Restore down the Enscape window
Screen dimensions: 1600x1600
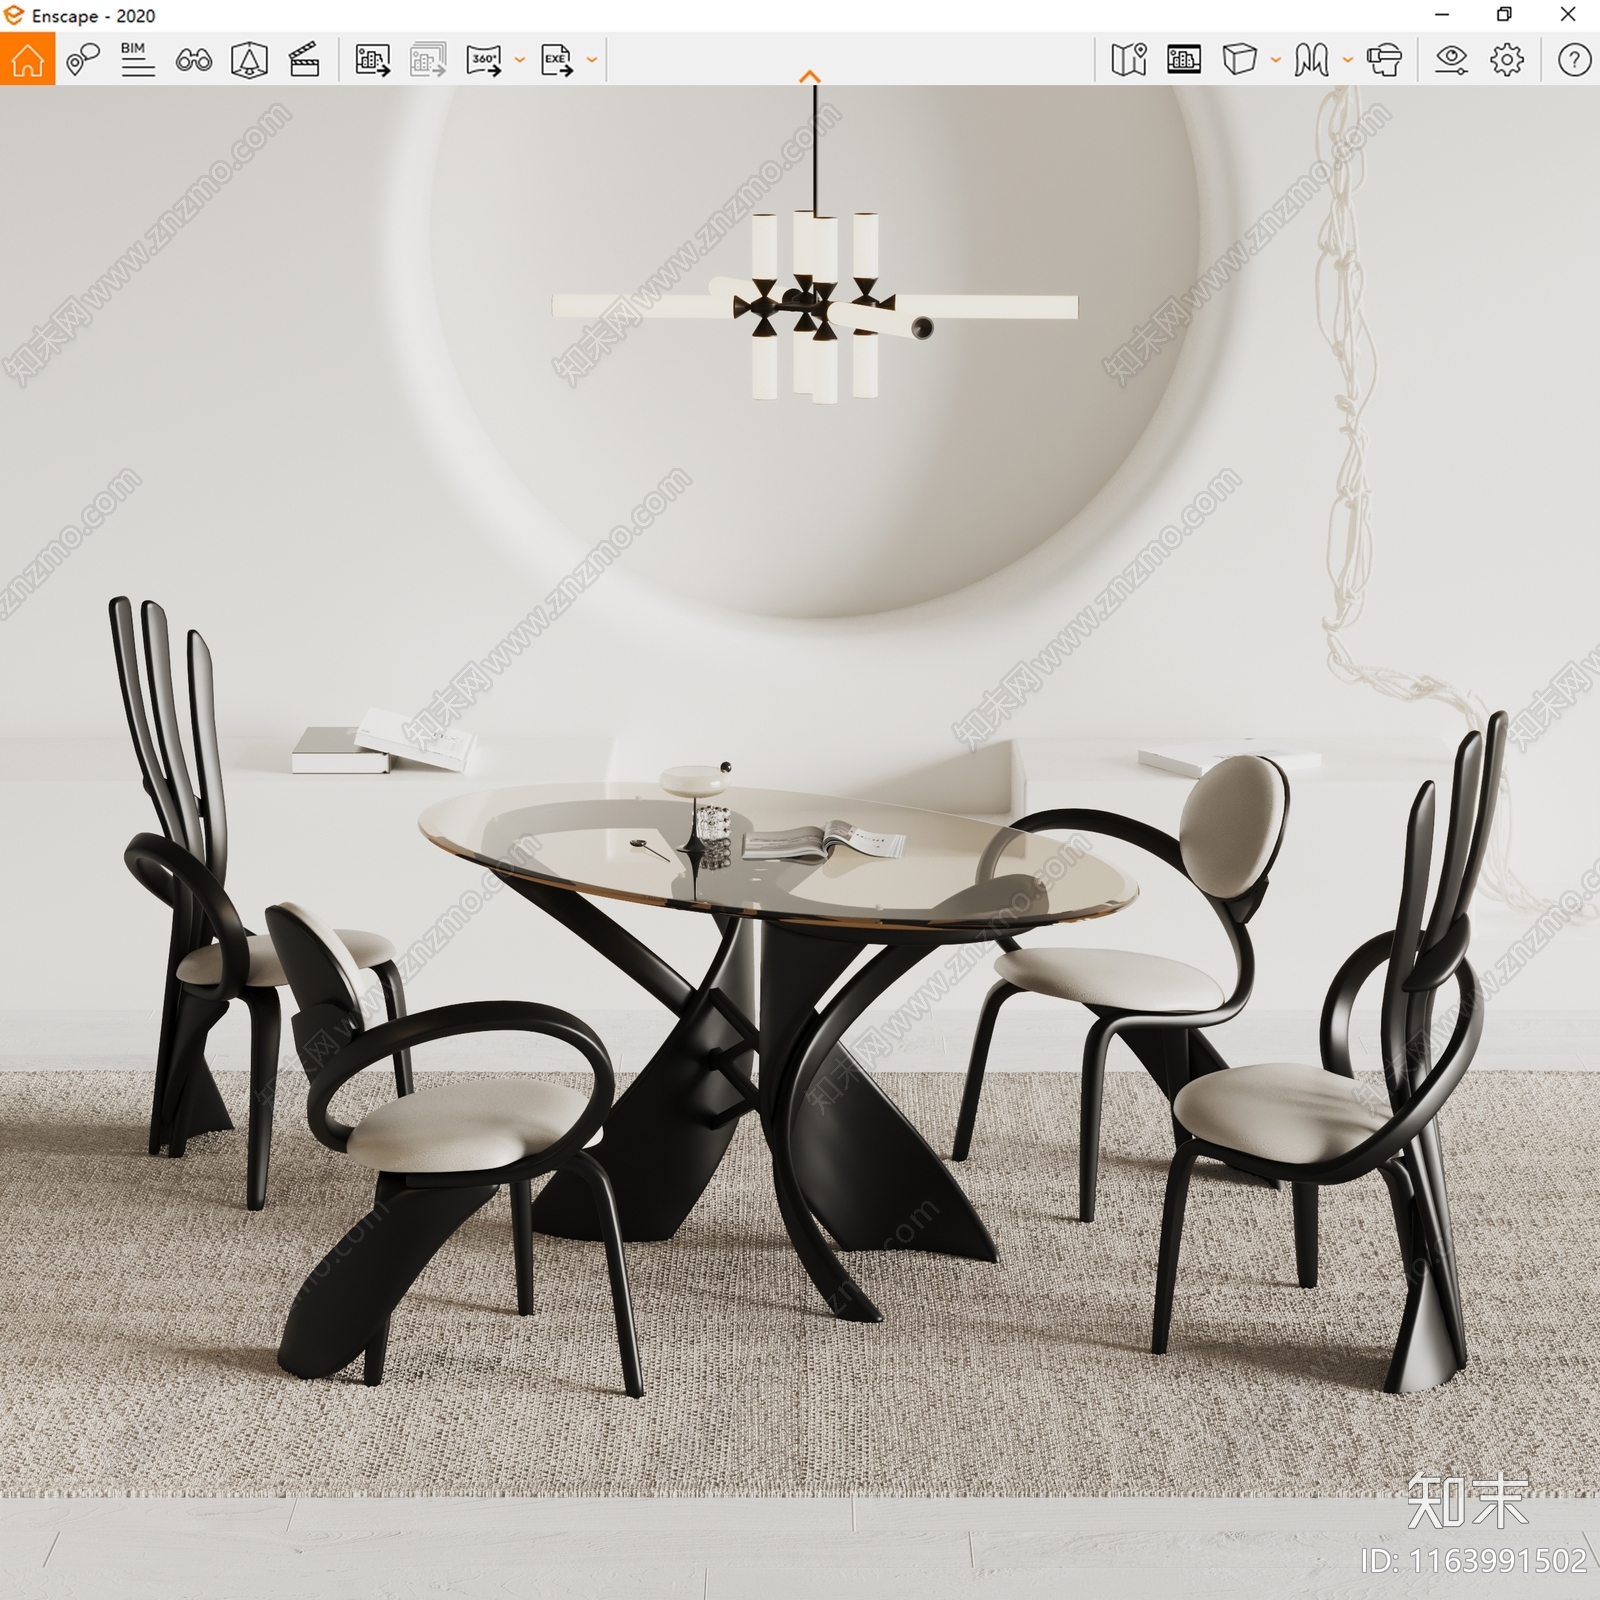pos(1504,15)
